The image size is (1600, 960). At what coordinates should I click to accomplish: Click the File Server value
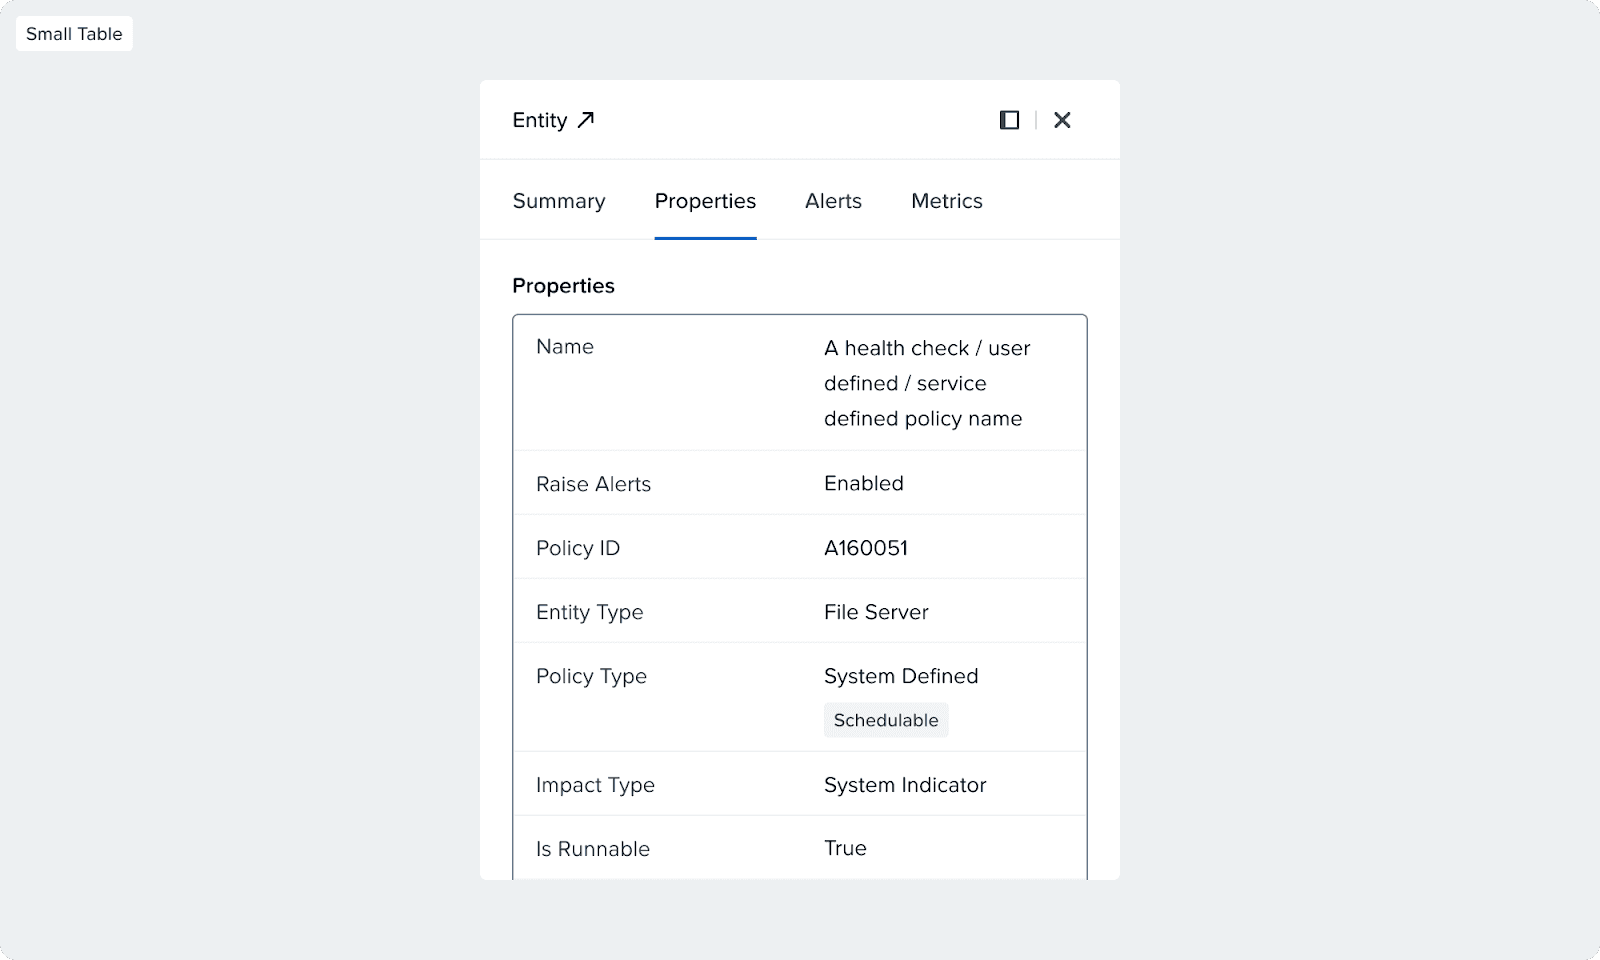tap(876, 612)
